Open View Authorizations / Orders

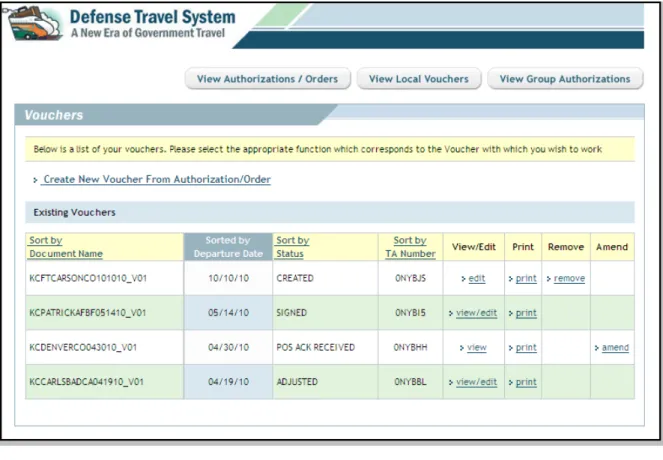coord(267,79)
